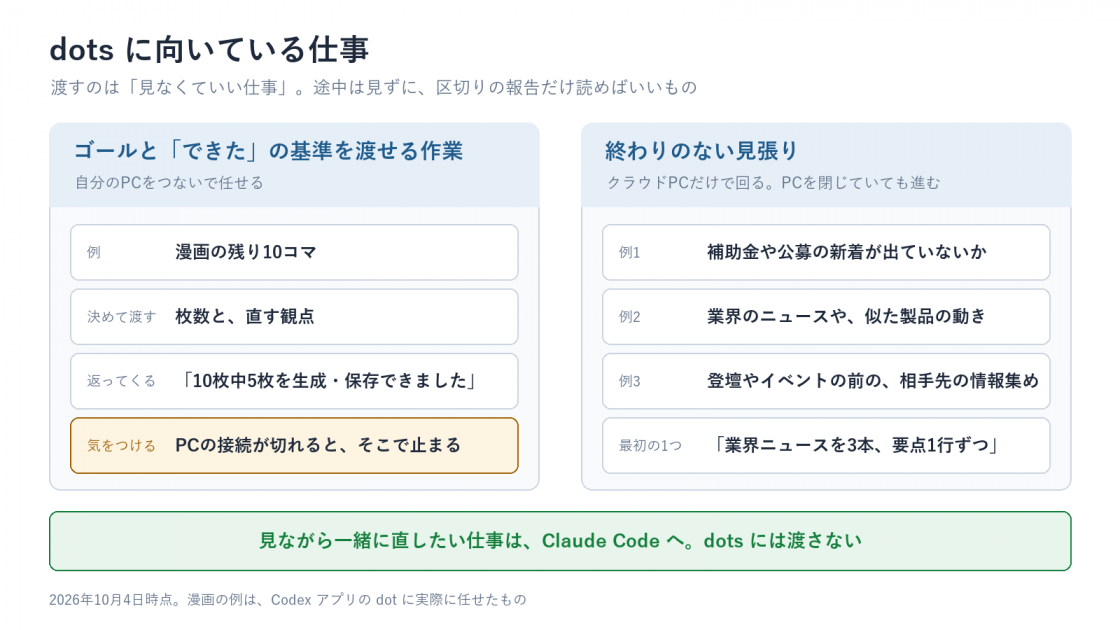Select the row '補助金や公募の新着が出ていないか'
1120x630 pixels.
[x=826, y=252]
